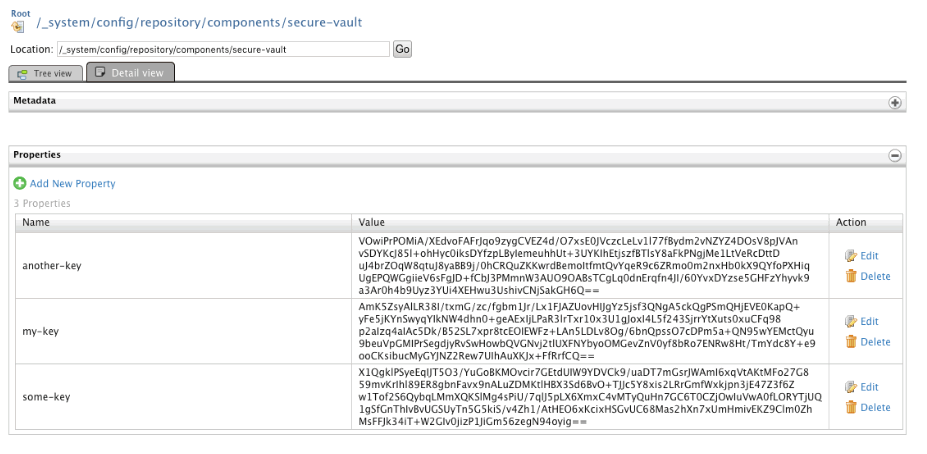Image resolution: width=927 pixels, height=454 pixels.
Task: Click the Root registry icon
Action: 20,24
